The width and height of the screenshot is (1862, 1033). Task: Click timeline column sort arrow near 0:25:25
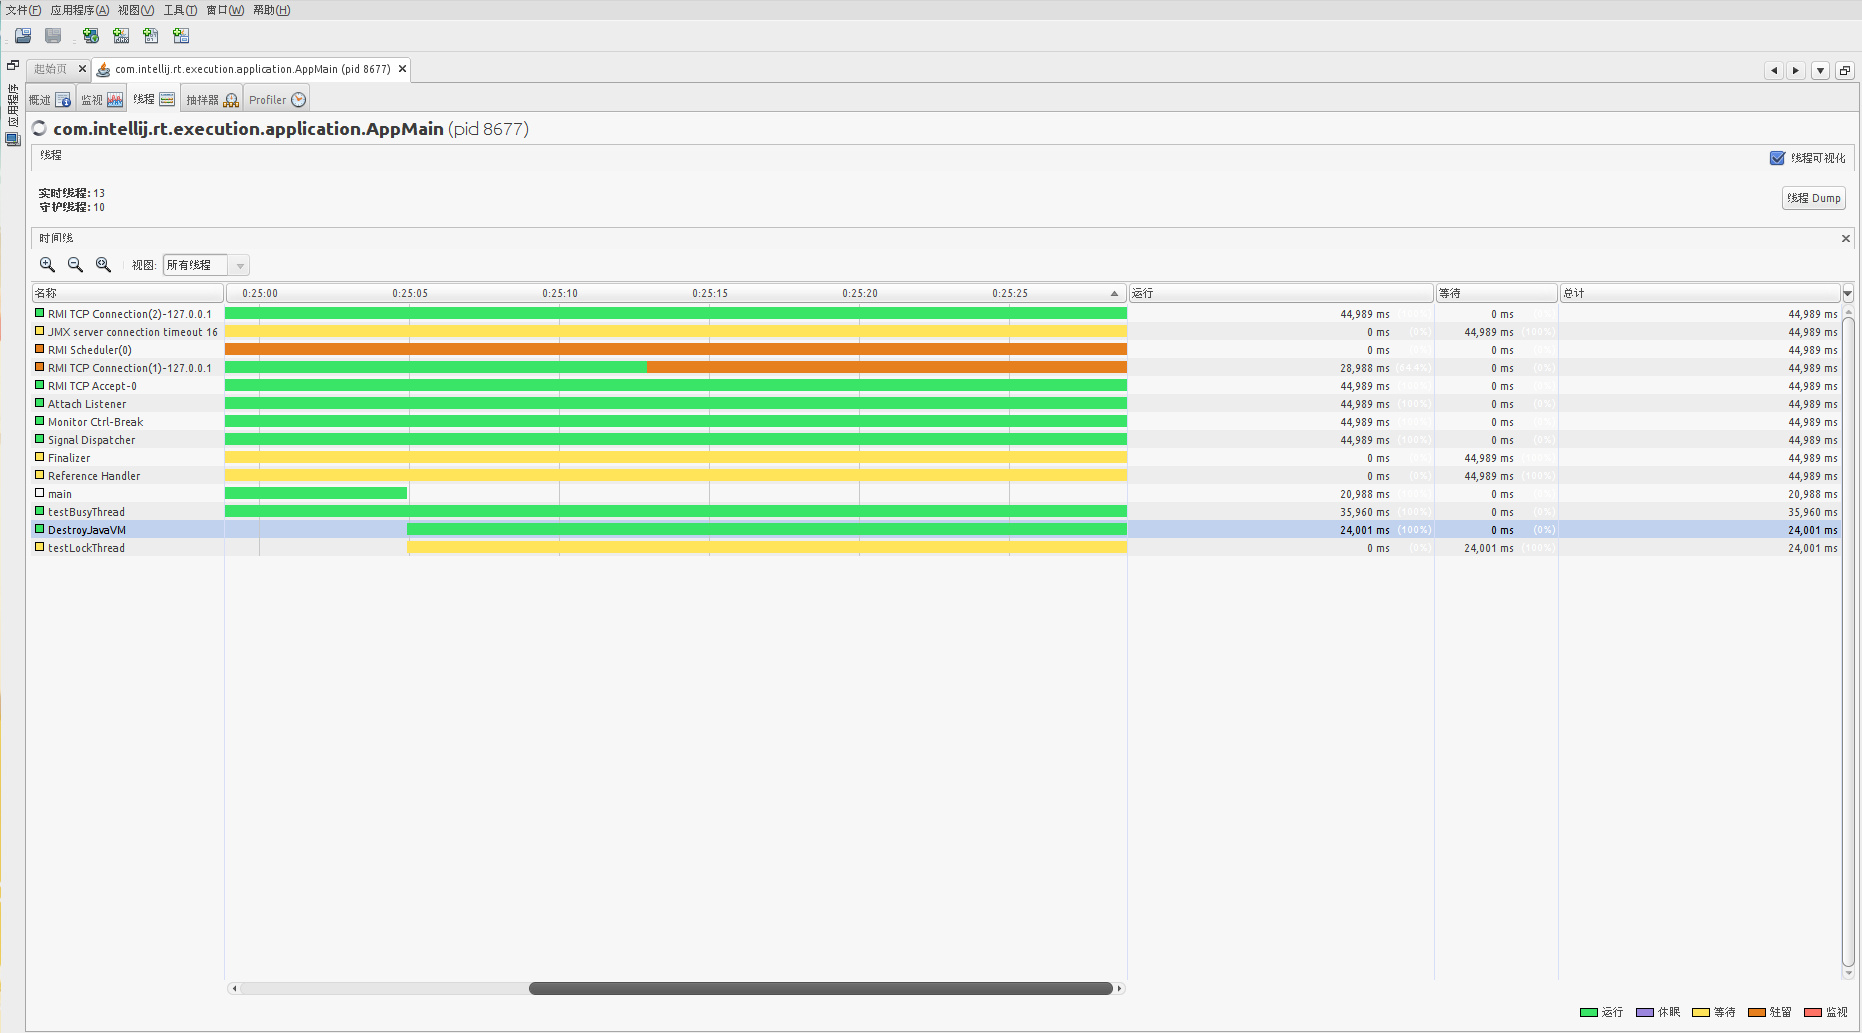point(1114,293)
